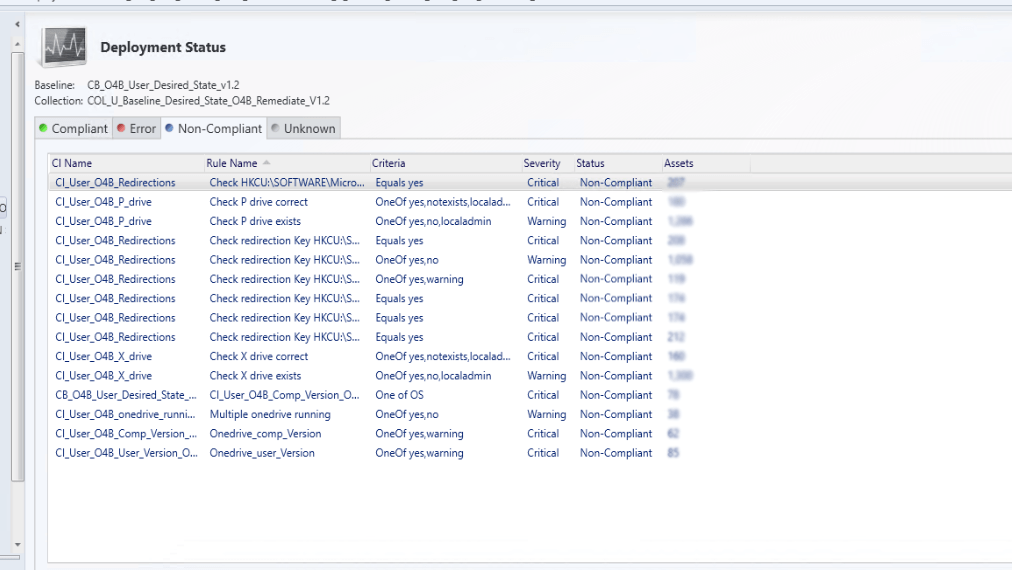This screenshot has width=1012, height=570.
Task: Select the Check X drive exists row
Action: tap(255, 376)
